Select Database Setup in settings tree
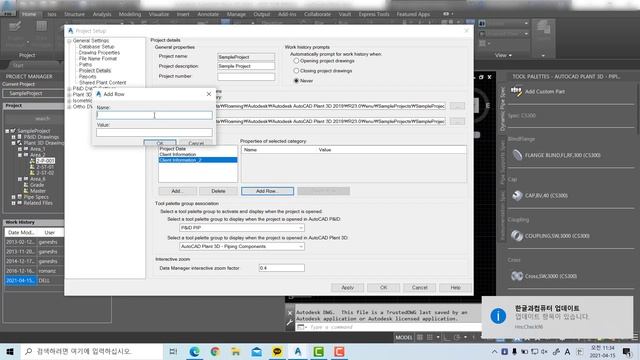The height and width of the screenshot is (360, 640). [x=96, y=47]
